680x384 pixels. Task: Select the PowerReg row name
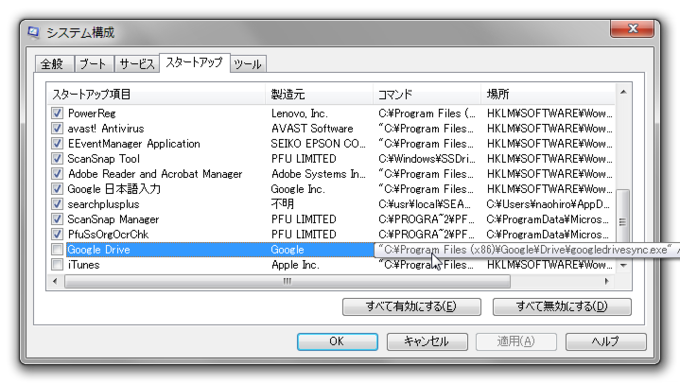[92, 114]
